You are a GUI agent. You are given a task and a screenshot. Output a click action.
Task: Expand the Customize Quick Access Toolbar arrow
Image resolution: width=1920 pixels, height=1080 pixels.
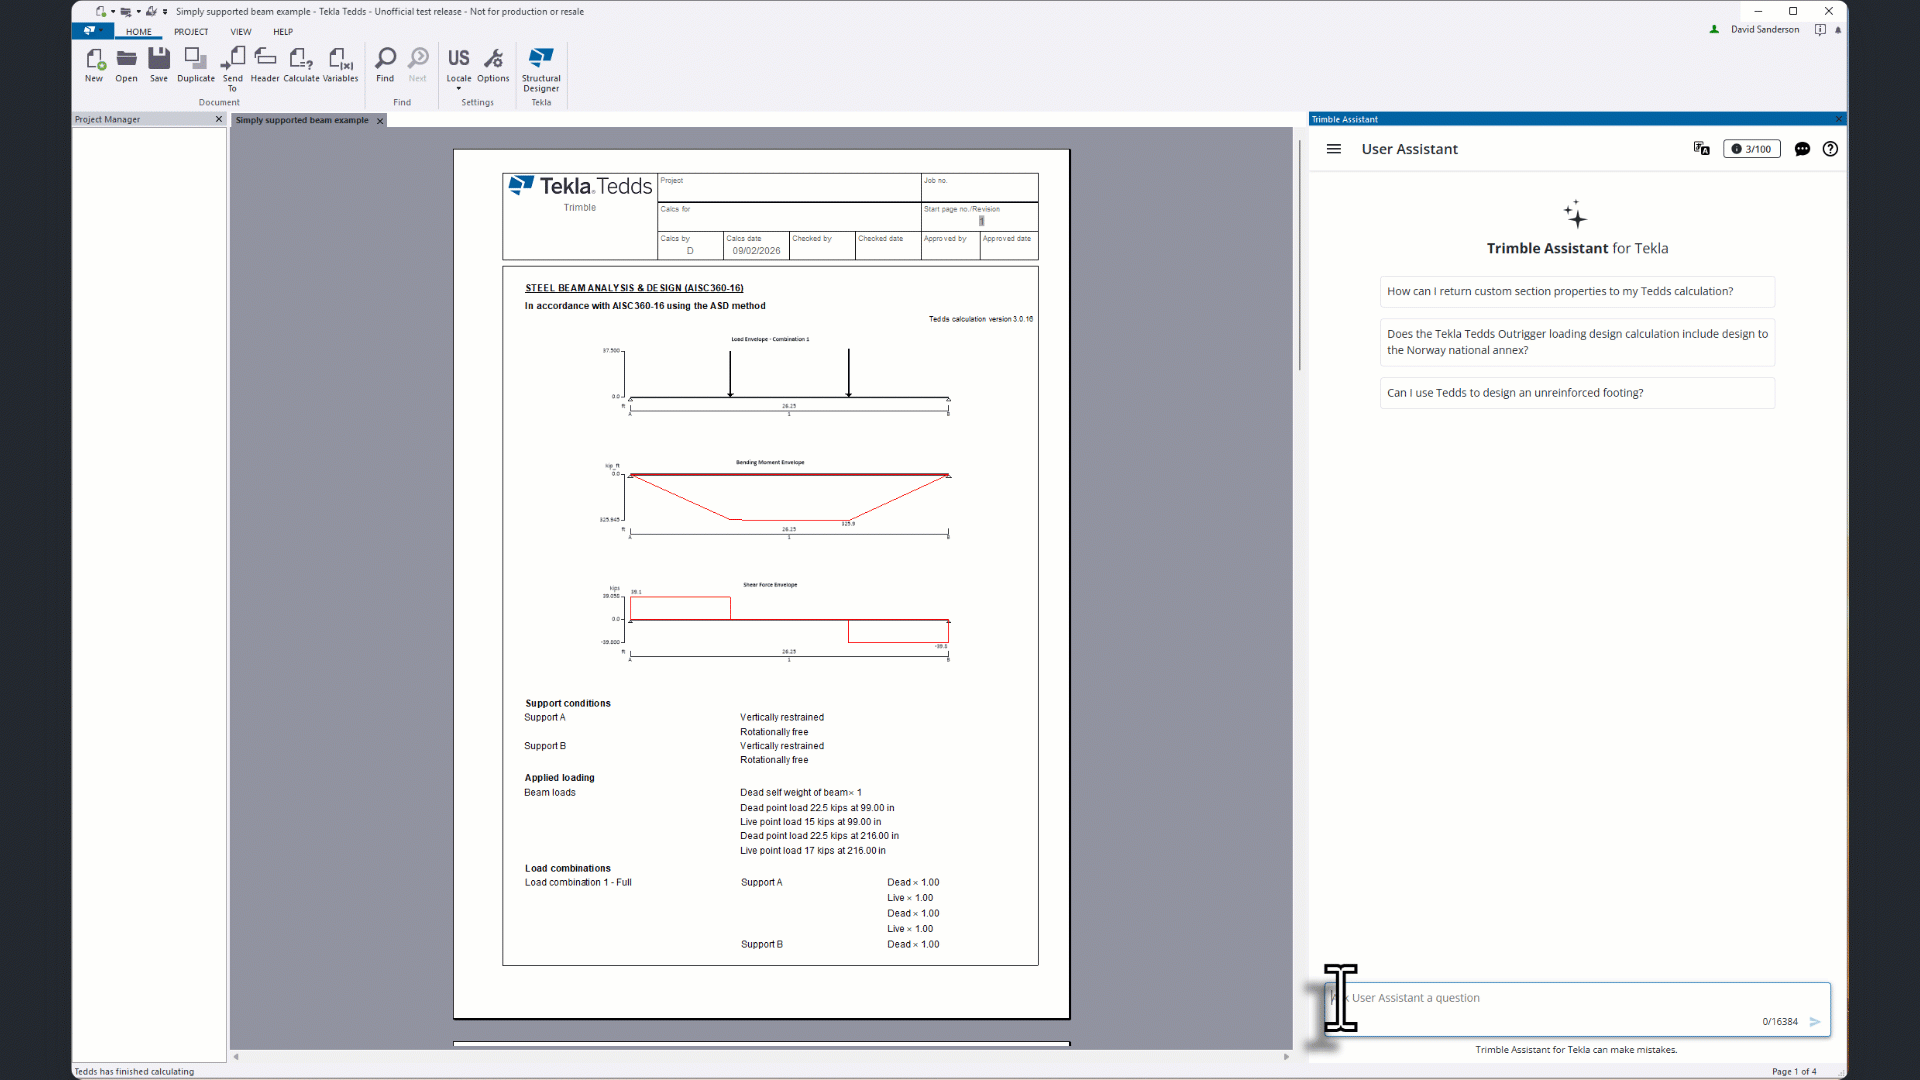tap(165, 12)
